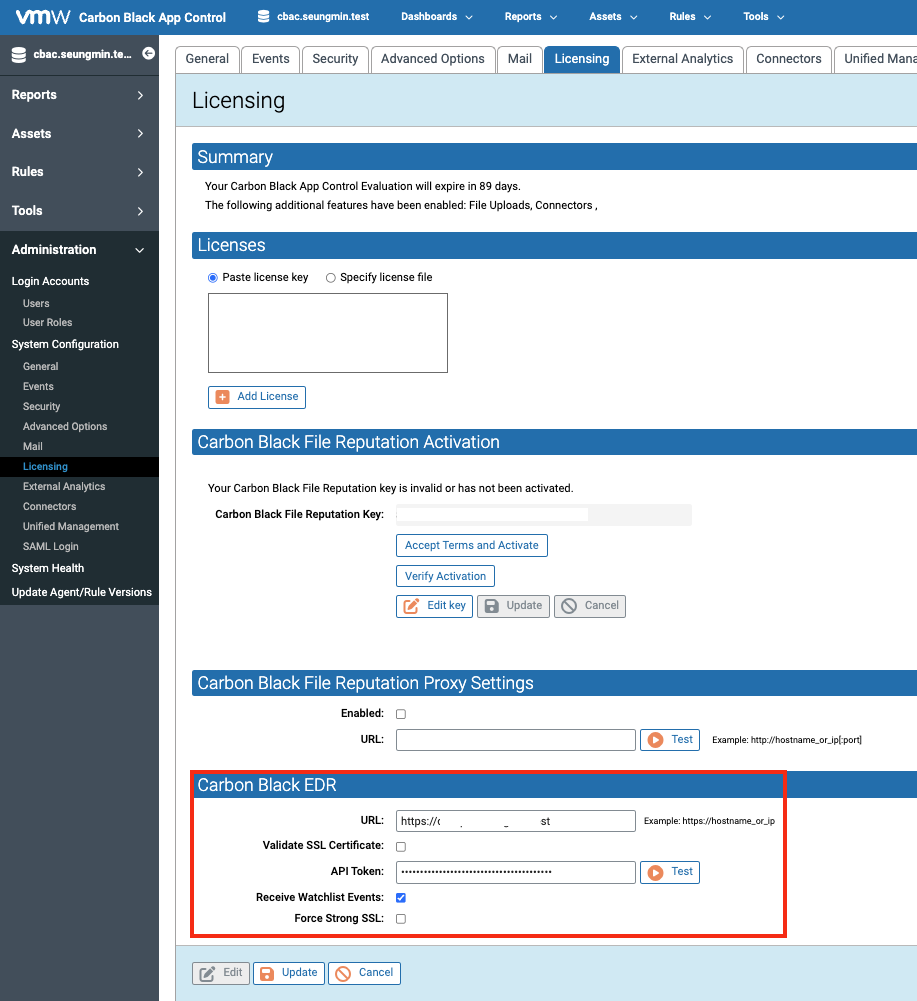
Task: Open the Connectors tab
Action: (789, 59)
